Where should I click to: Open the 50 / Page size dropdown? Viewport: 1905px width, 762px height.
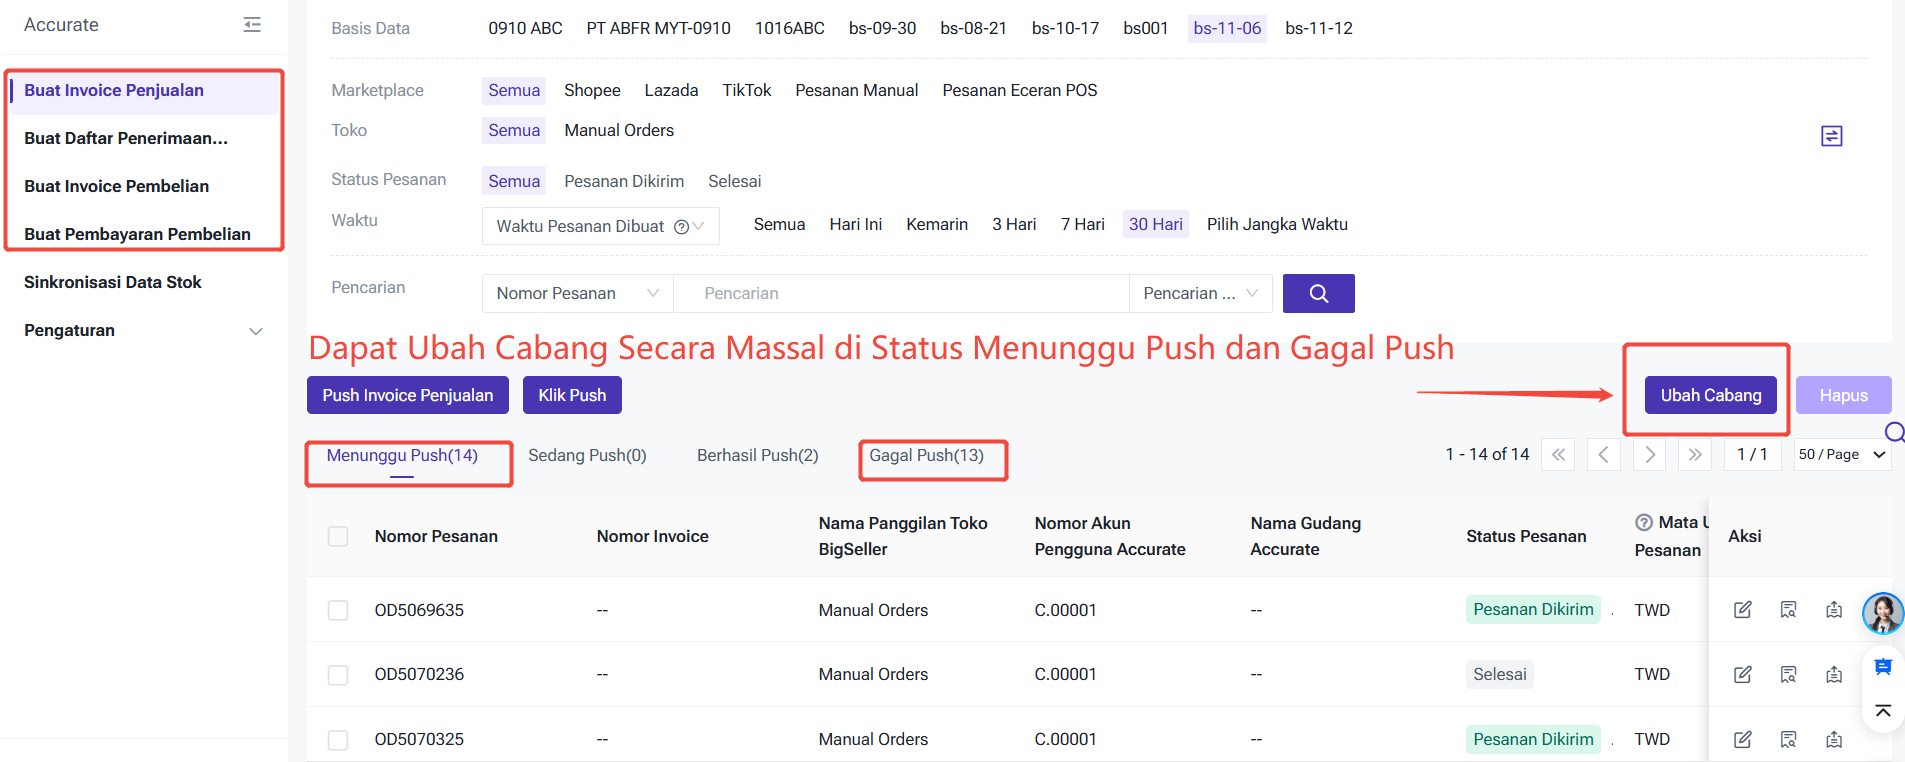pyautogui.click(x=1841, y=455)
